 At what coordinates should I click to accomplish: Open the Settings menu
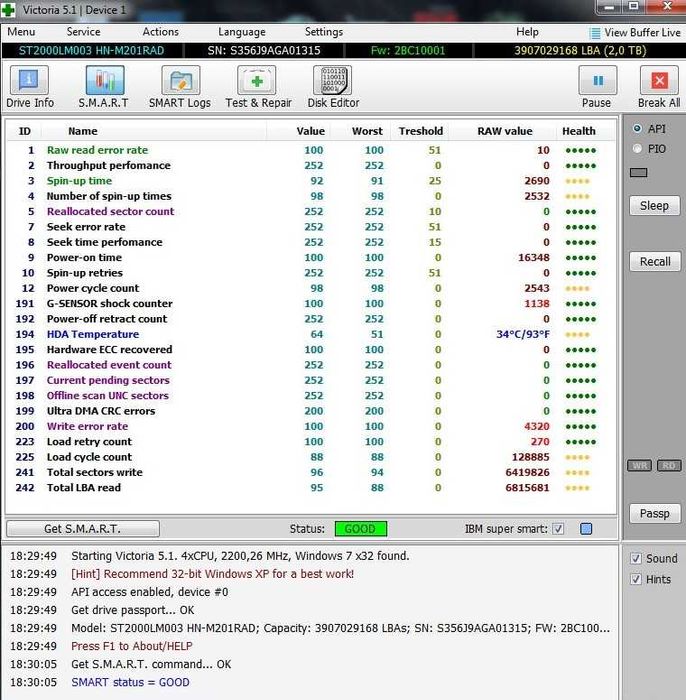324,32
